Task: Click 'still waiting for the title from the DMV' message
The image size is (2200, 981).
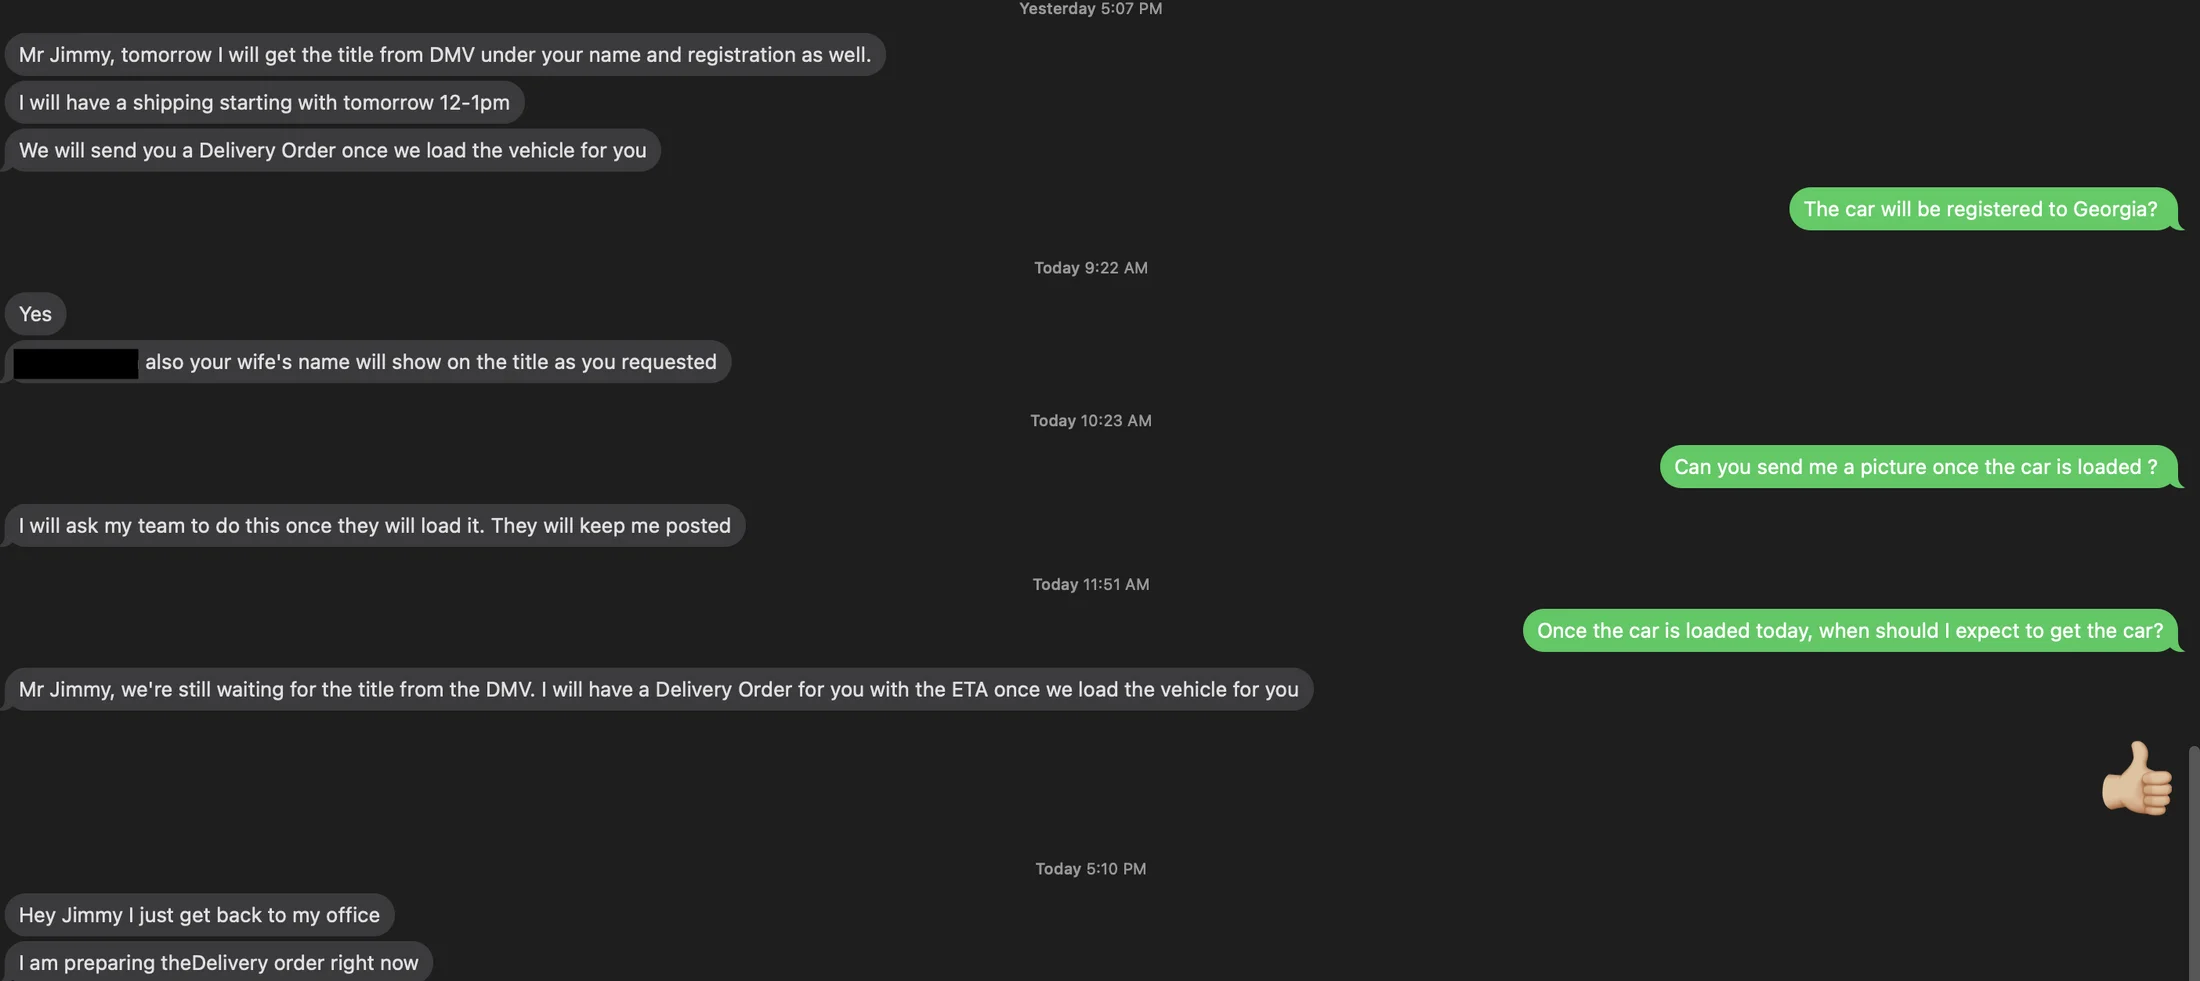Action: click(x=658, y=689)
